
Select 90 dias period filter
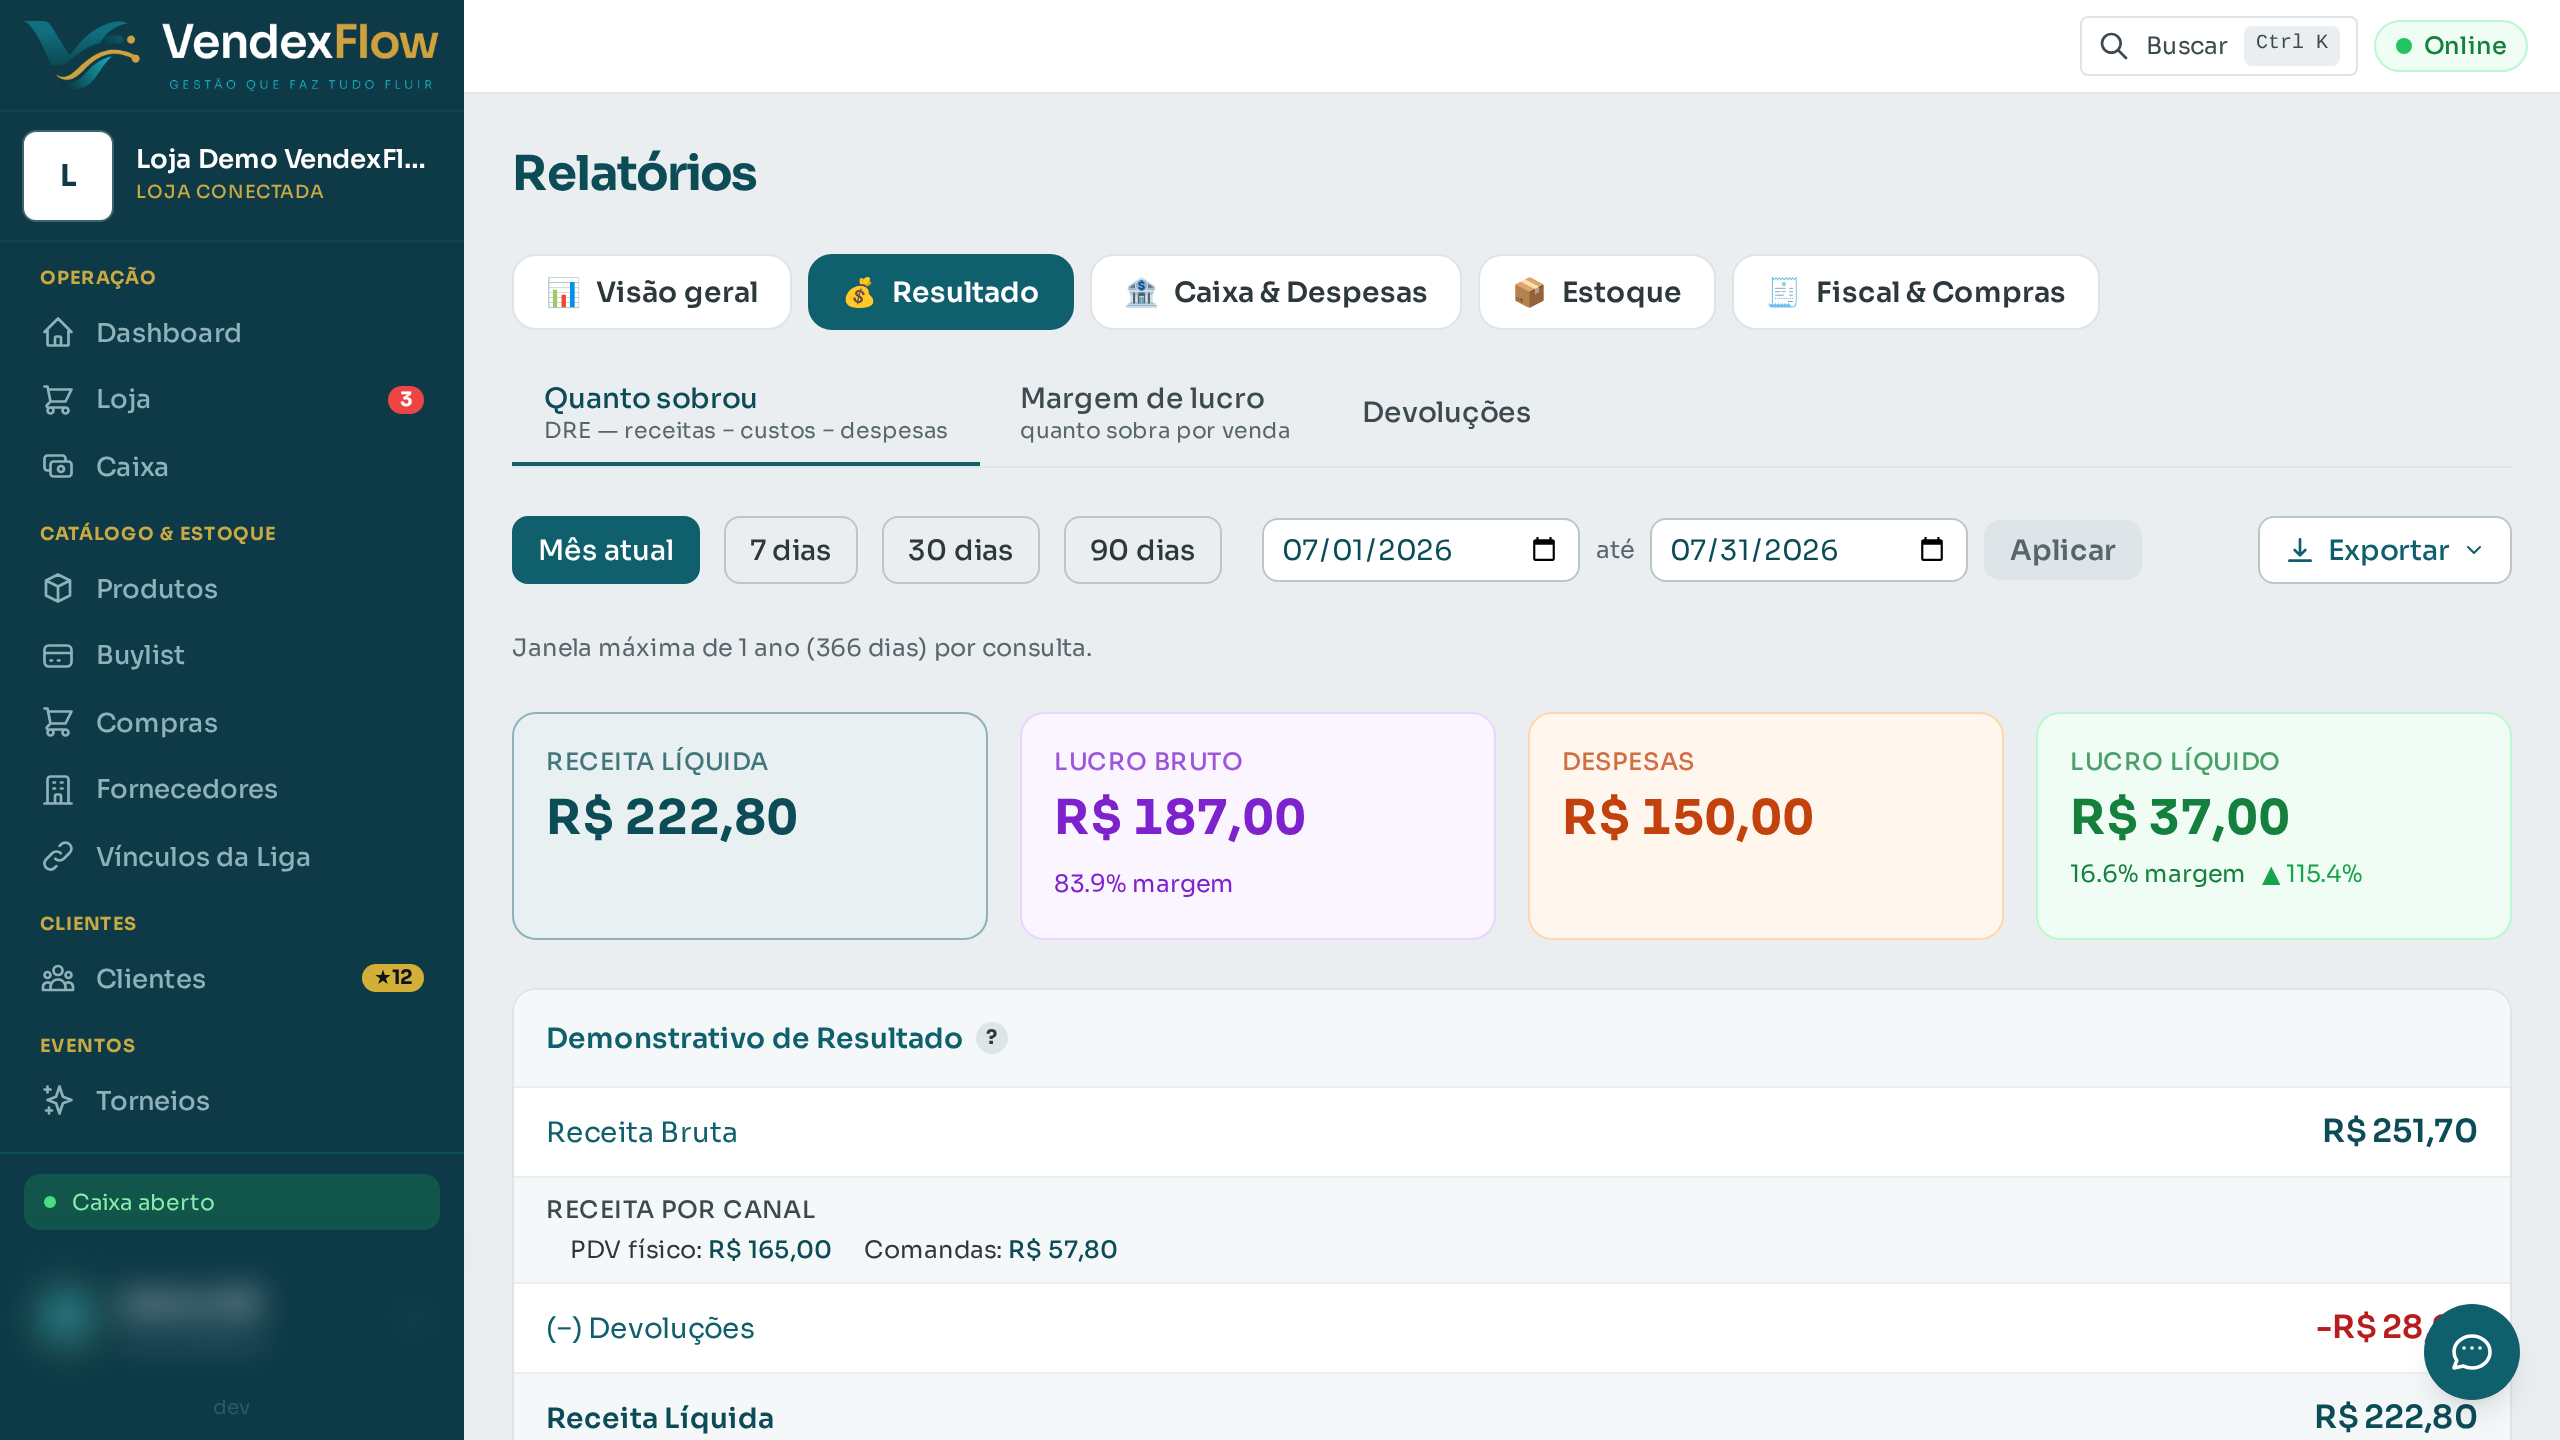coord(1143,550)
